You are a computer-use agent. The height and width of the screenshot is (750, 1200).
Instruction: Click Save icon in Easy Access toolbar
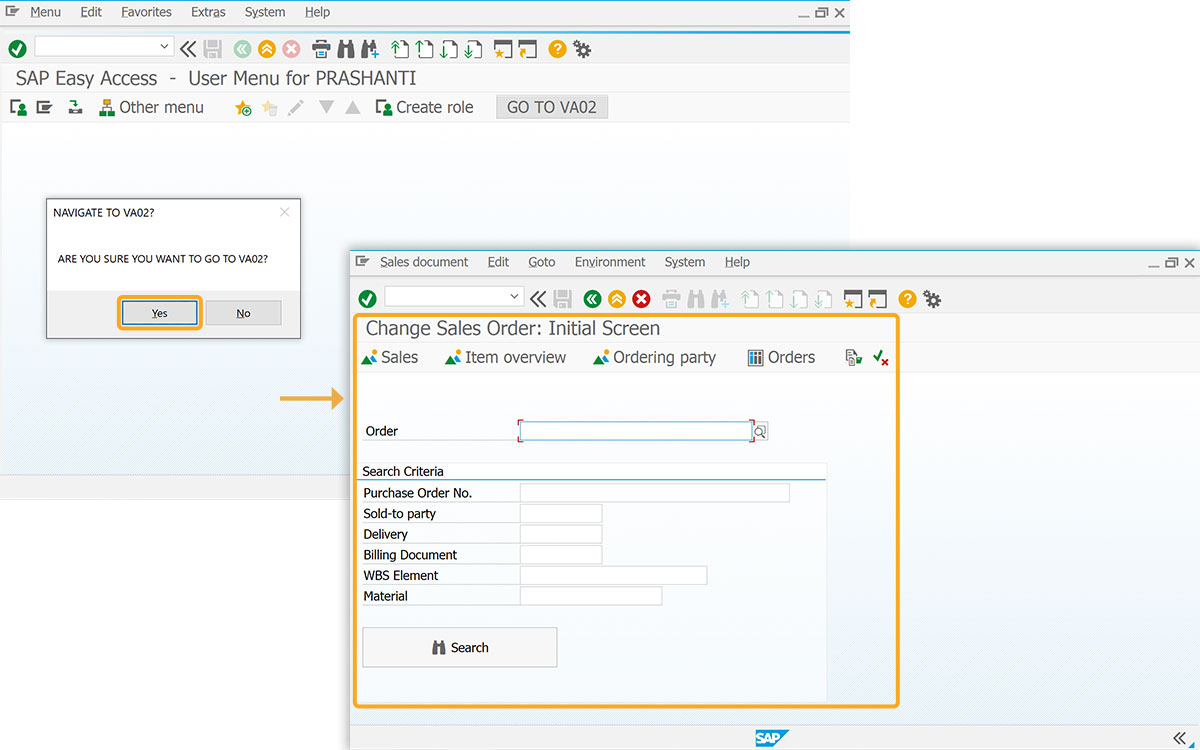point(213,48)
